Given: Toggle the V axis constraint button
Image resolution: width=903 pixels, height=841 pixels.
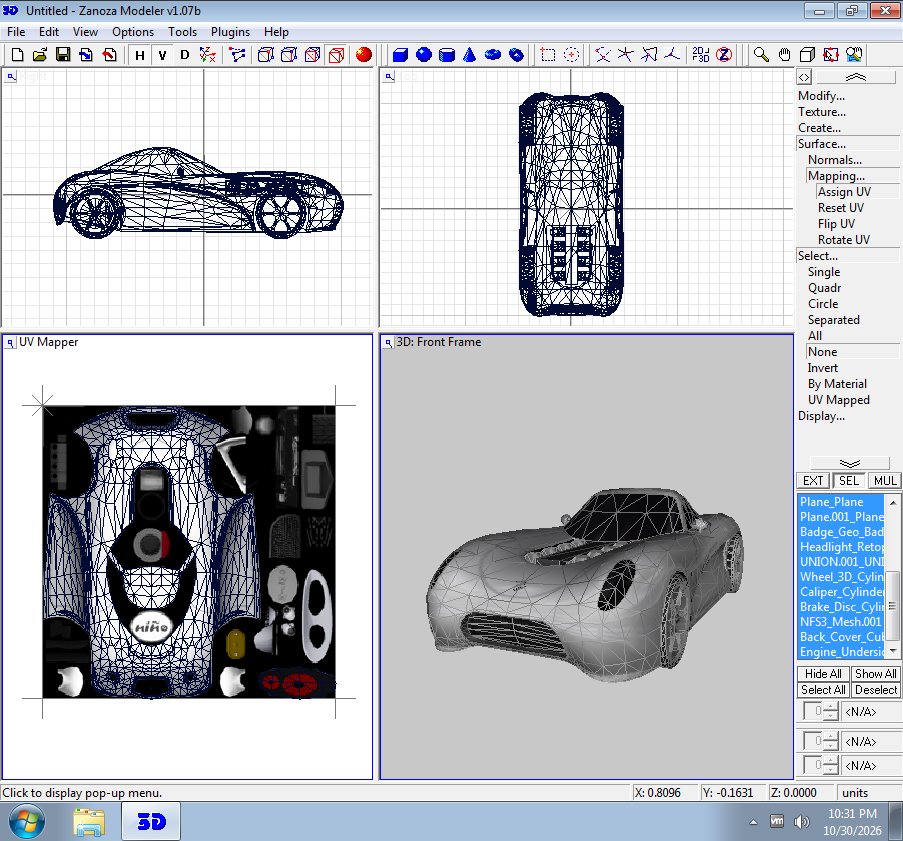Looking at the screenshot, I should 162,55.
